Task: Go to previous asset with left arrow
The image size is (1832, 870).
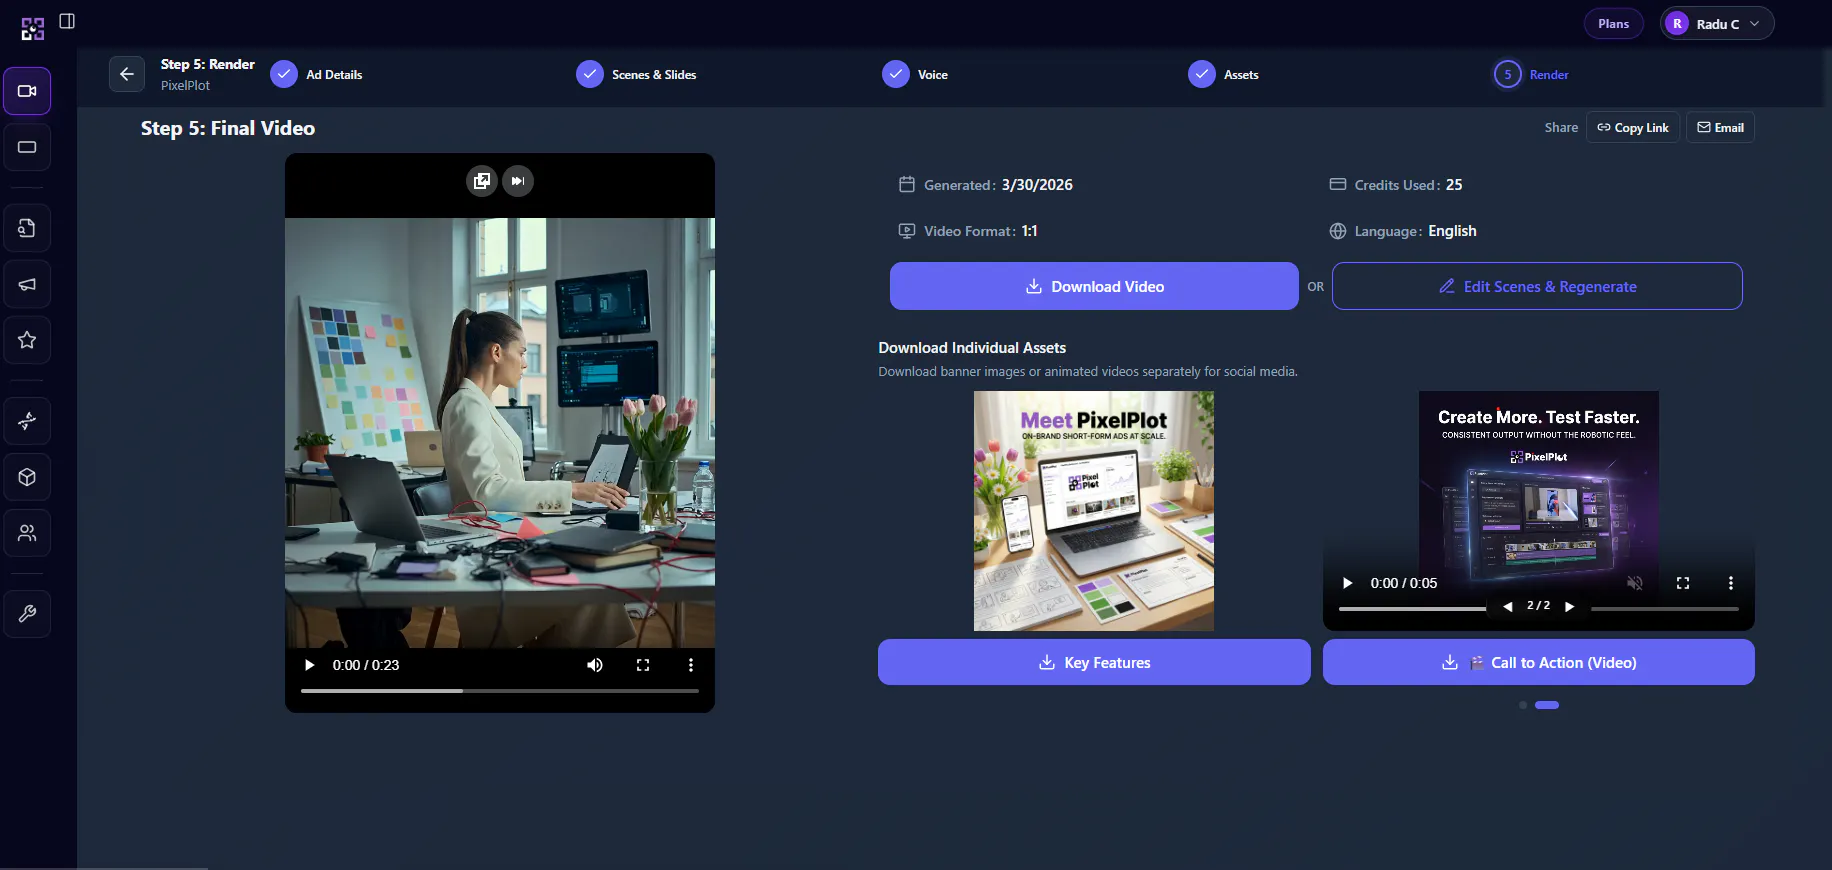Action: pyautogui.click(x=1508, y=606)
